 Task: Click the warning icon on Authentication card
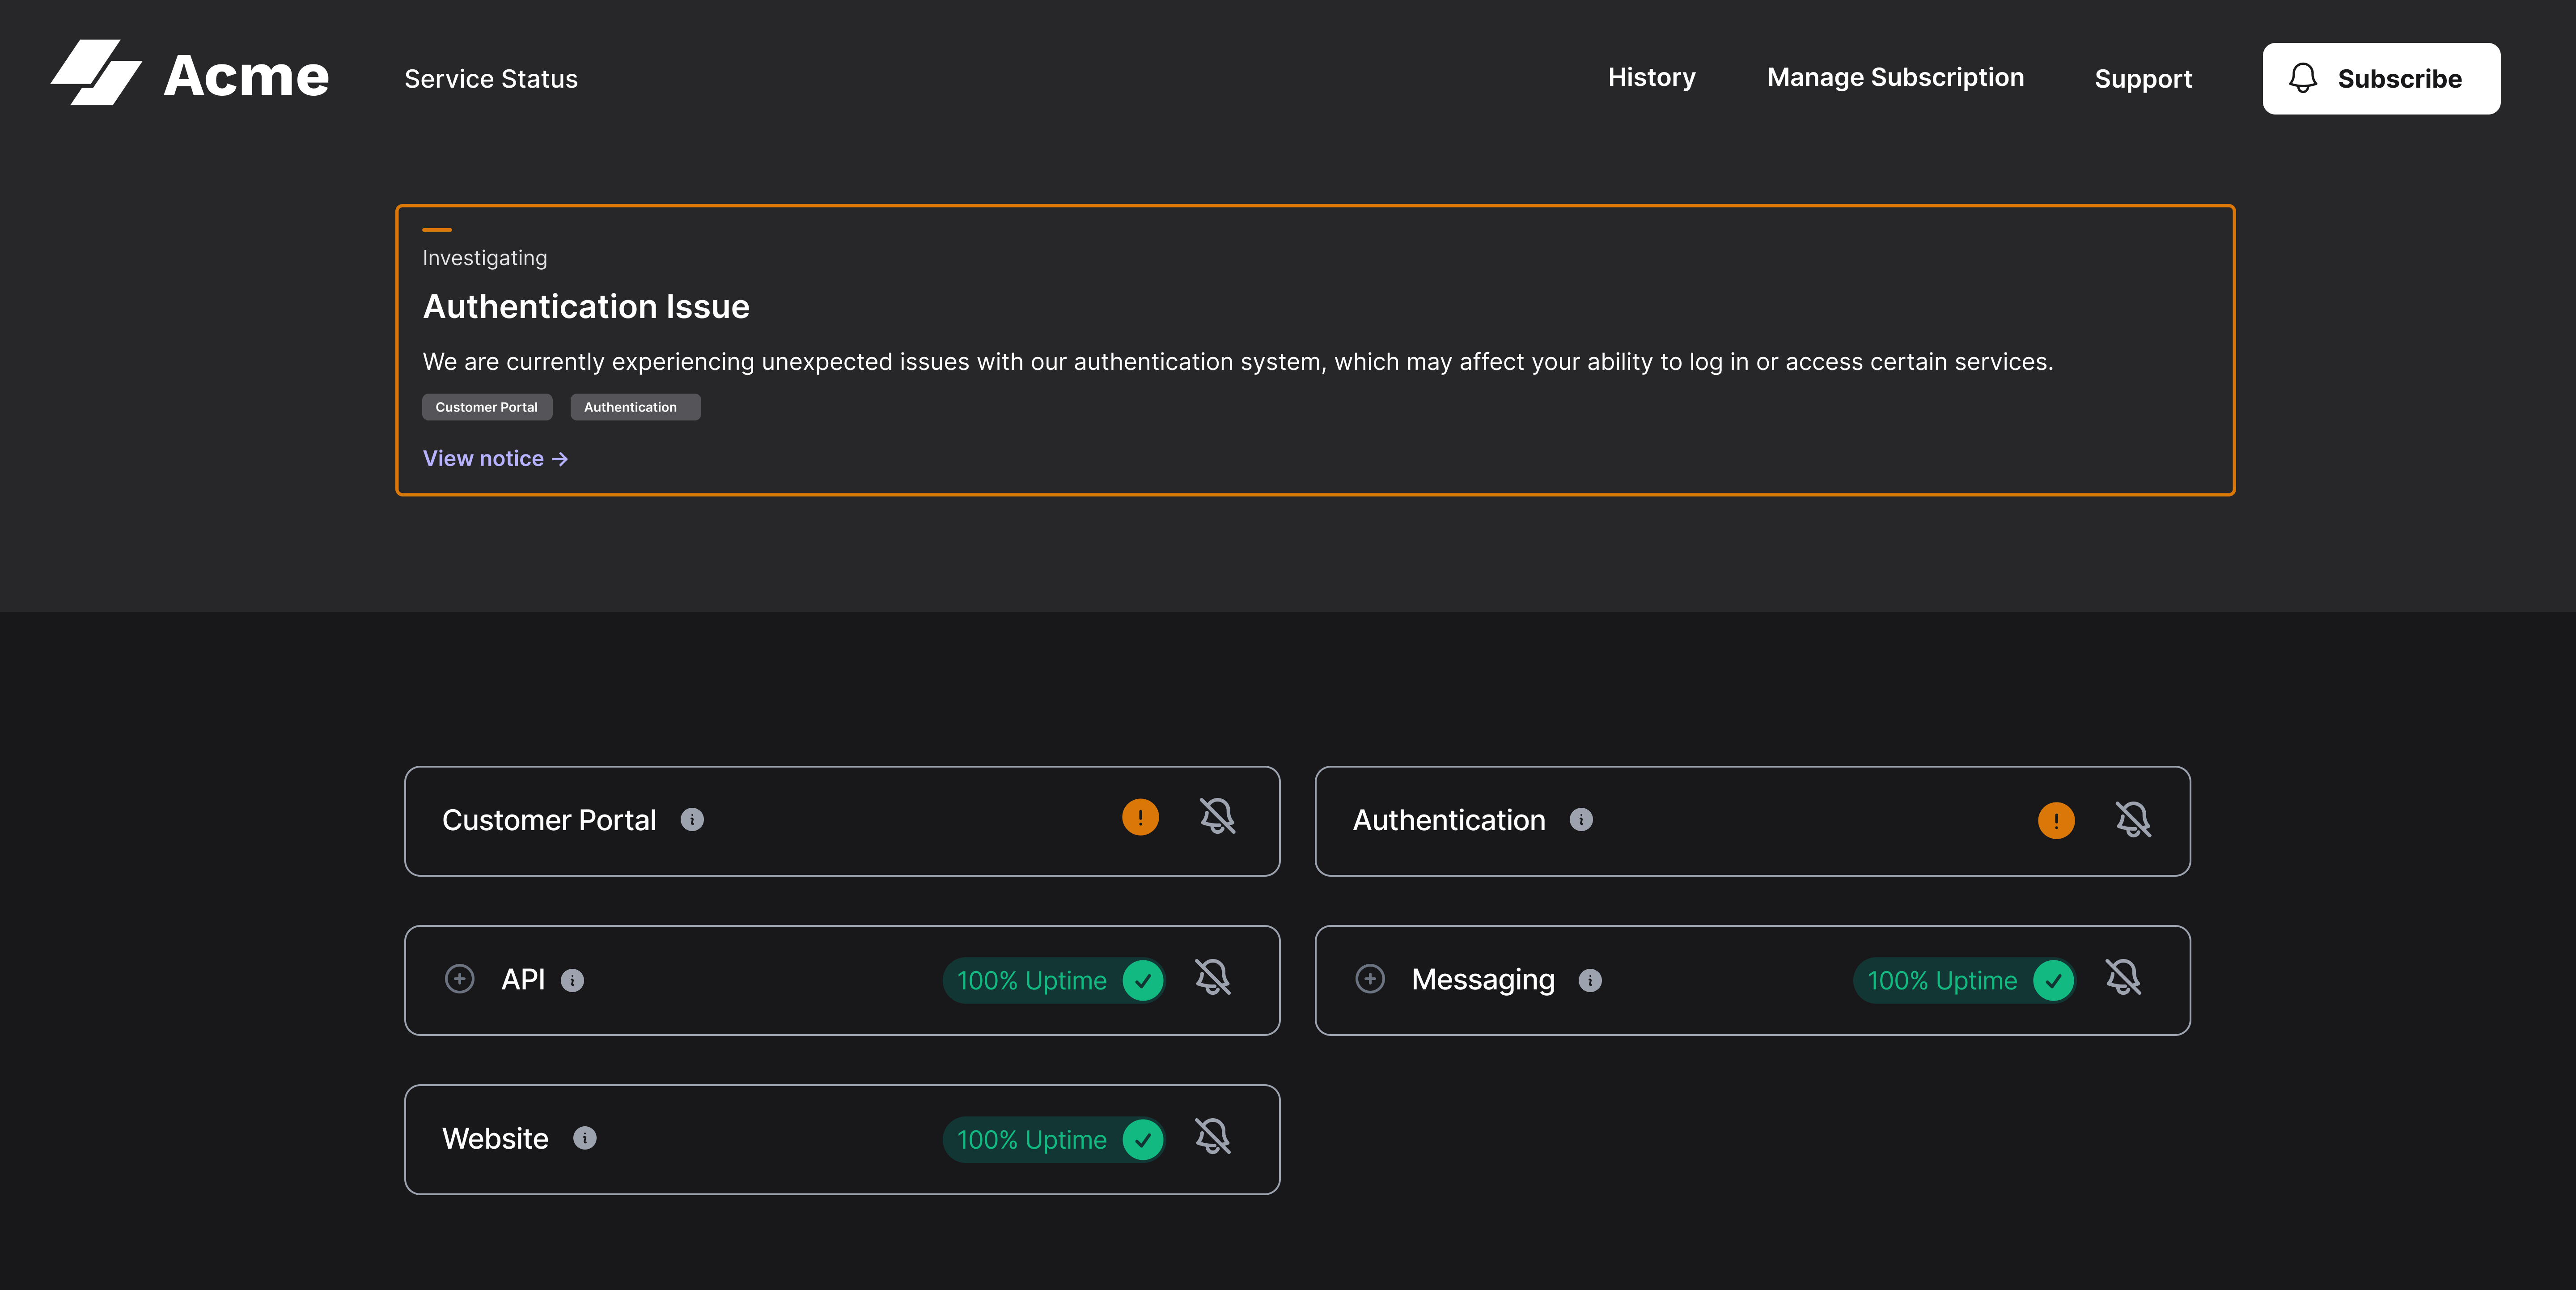(x=2056, y=820)
